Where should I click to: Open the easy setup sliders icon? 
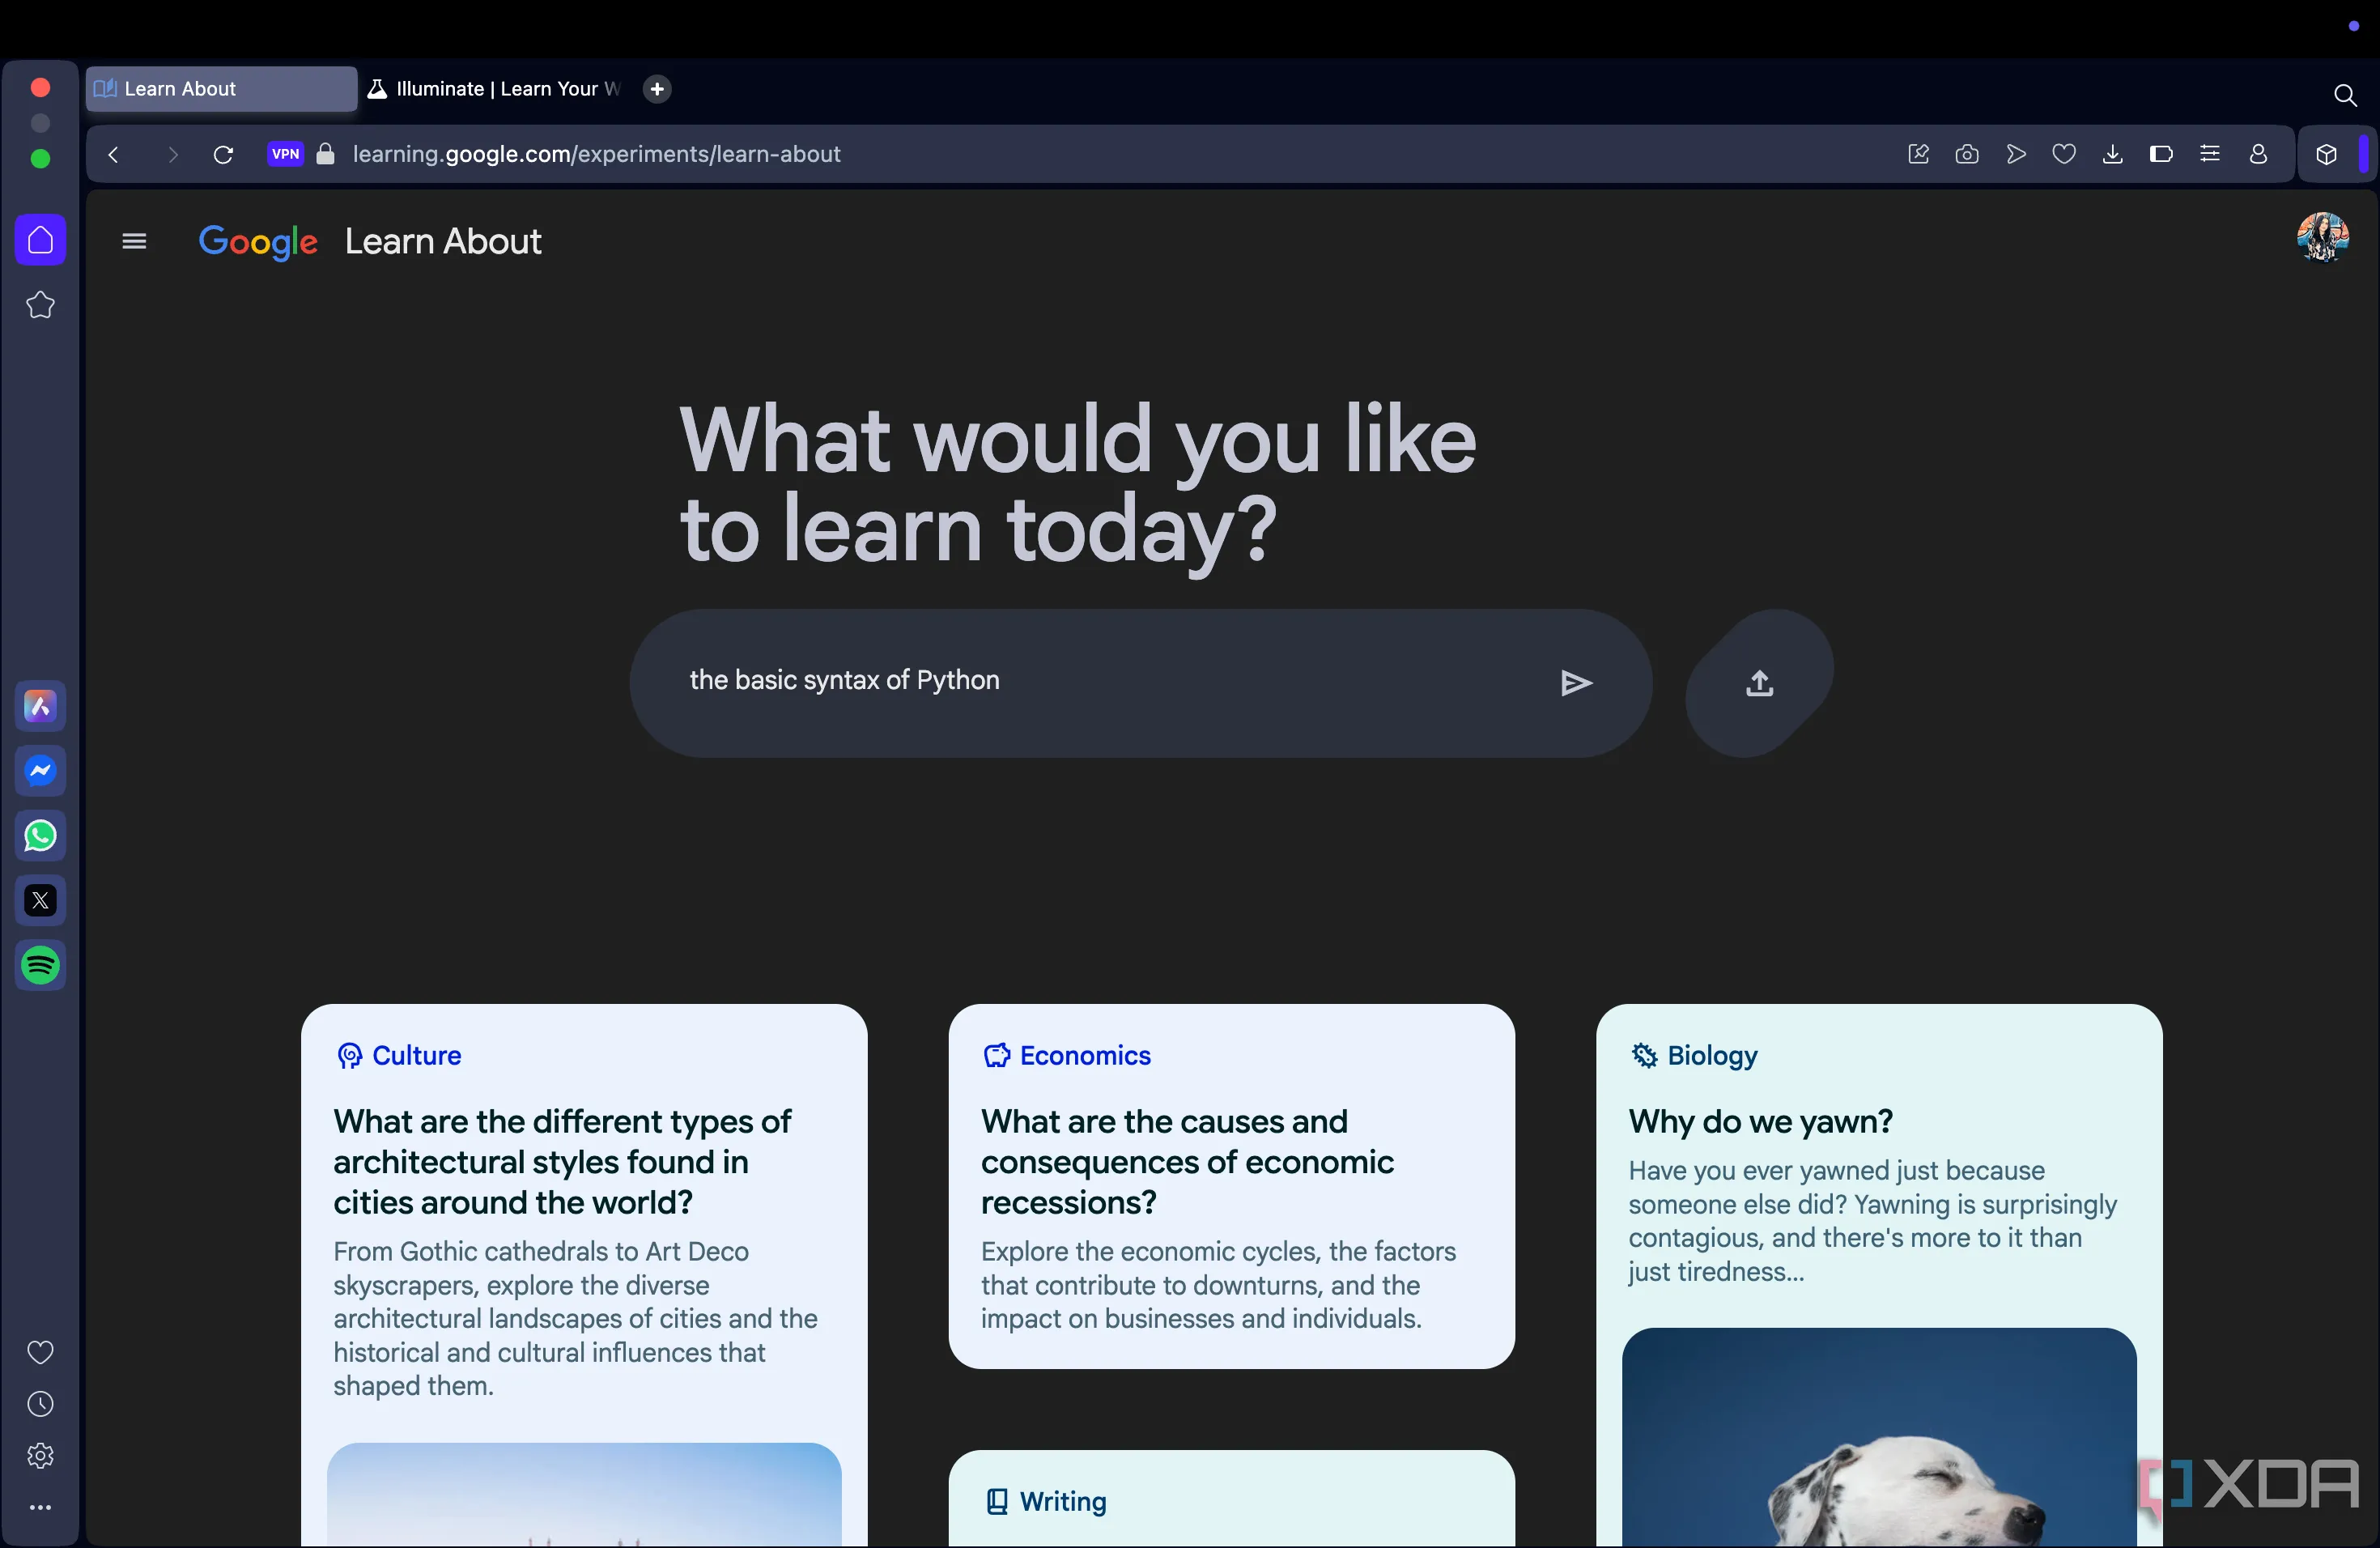click(2210, 154)
